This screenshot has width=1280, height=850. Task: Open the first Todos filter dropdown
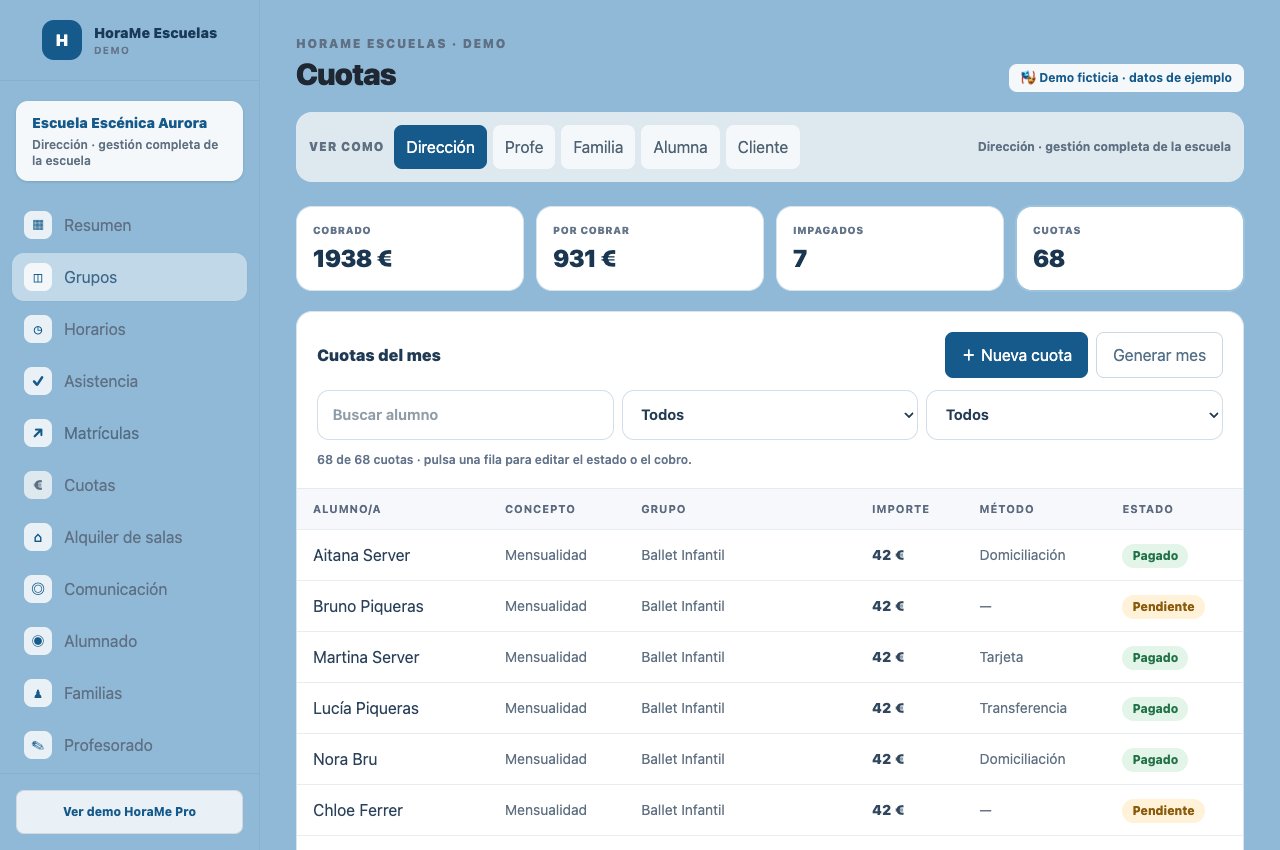coord(770,415)
